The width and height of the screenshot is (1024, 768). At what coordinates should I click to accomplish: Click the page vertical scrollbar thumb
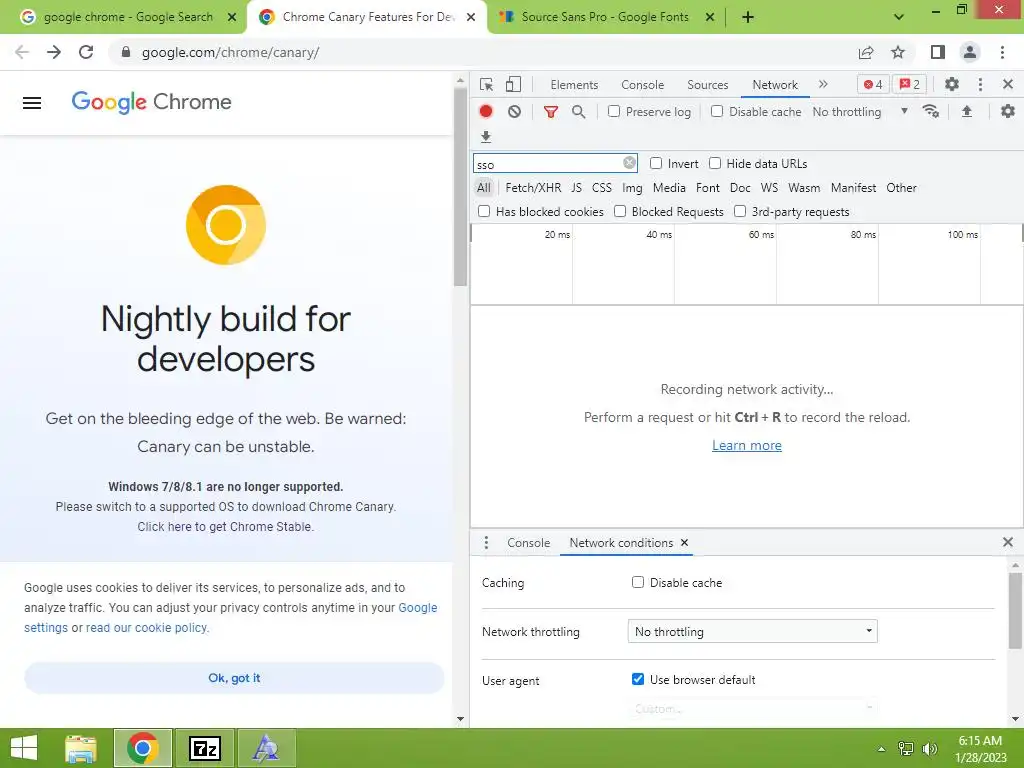[x=460, y=187]
